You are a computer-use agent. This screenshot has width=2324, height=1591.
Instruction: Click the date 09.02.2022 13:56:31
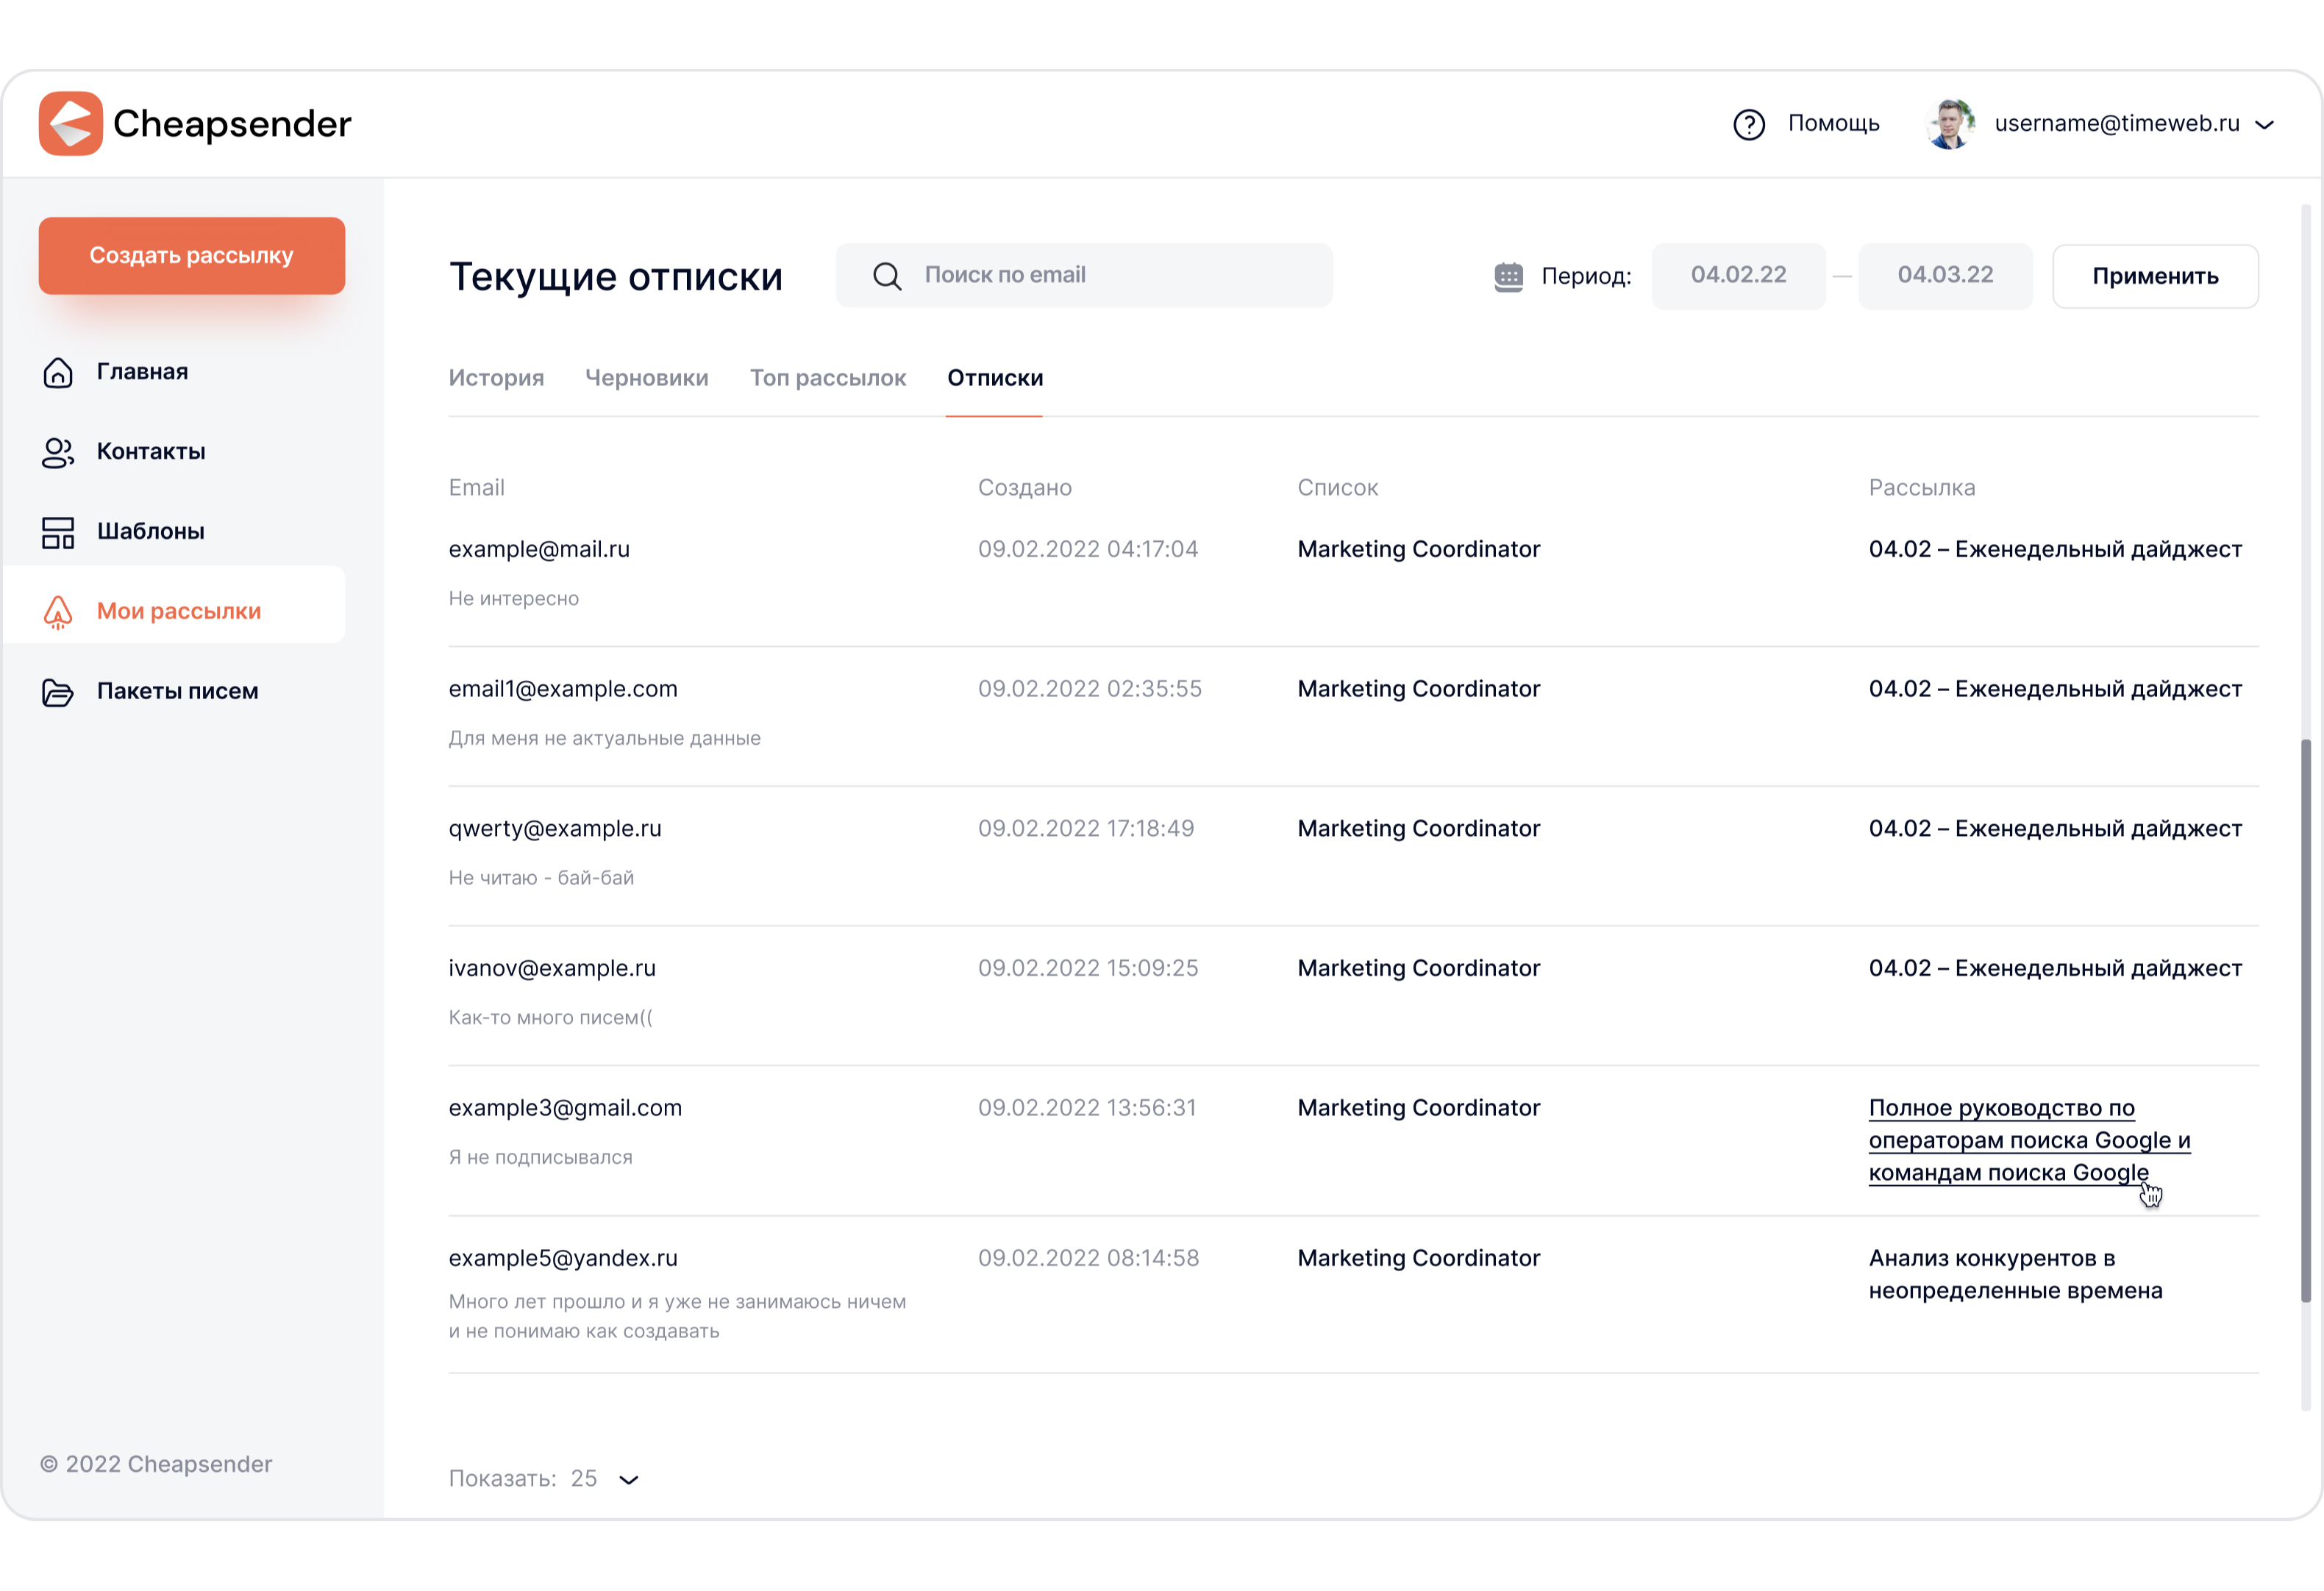[1087, 1108]
